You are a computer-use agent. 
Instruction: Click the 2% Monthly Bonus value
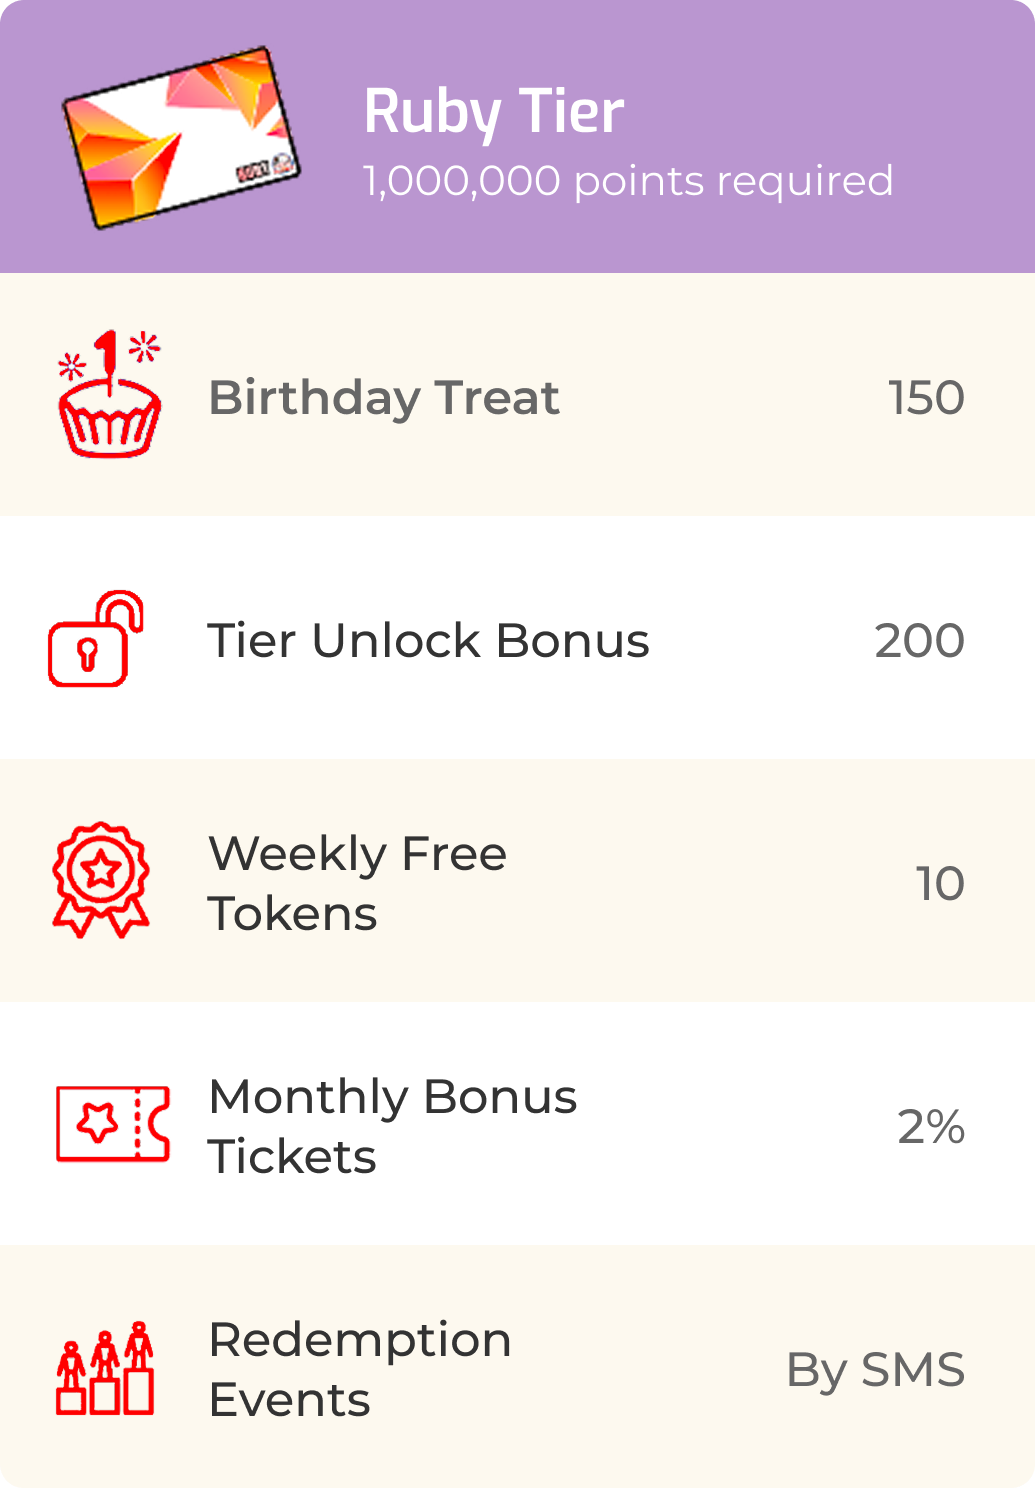click(x=930, y=1126)
